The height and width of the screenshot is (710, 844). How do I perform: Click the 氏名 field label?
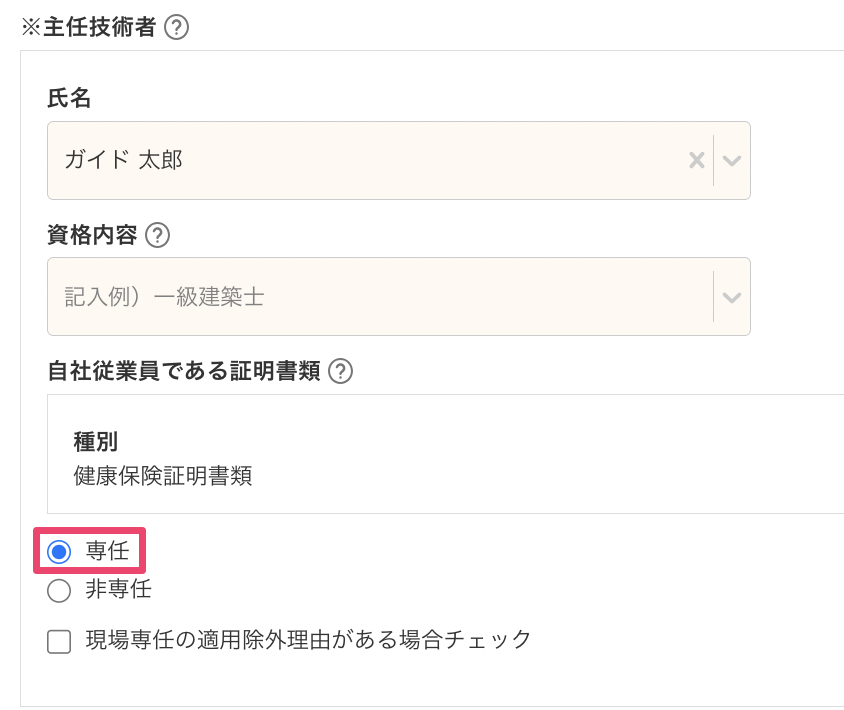point(69,98)
